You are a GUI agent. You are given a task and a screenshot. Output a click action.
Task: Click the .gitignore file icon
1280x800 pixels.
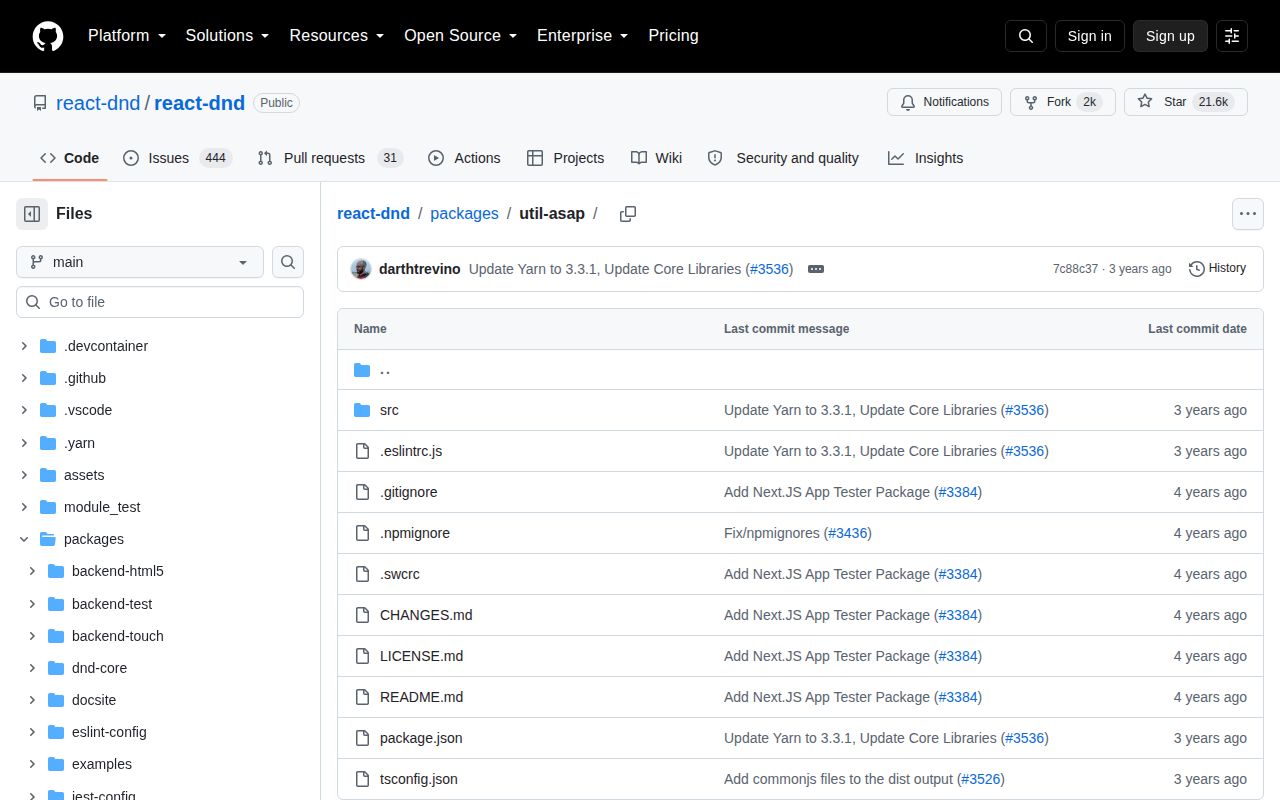pyautogui.click(x=362, y=492)
